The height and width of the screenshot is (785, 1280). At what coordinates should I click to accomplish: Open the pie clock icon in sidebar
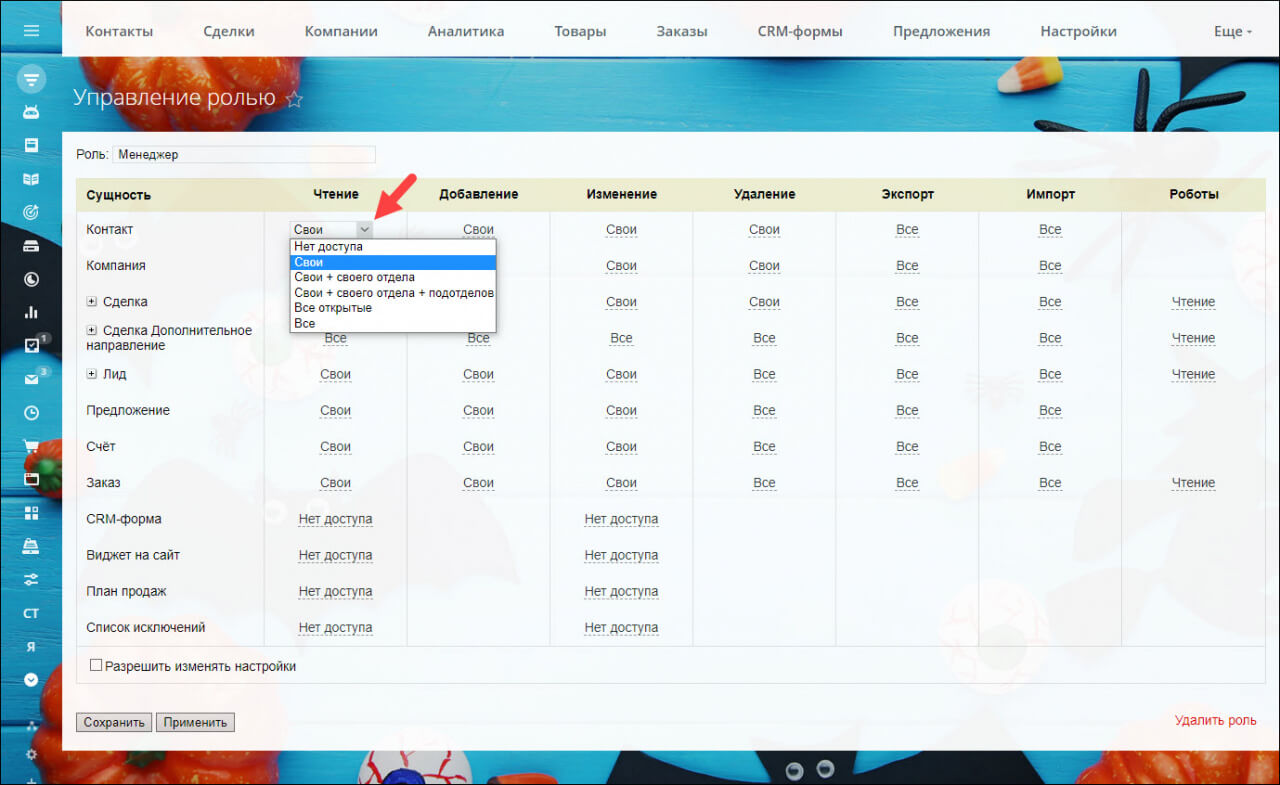31,279
